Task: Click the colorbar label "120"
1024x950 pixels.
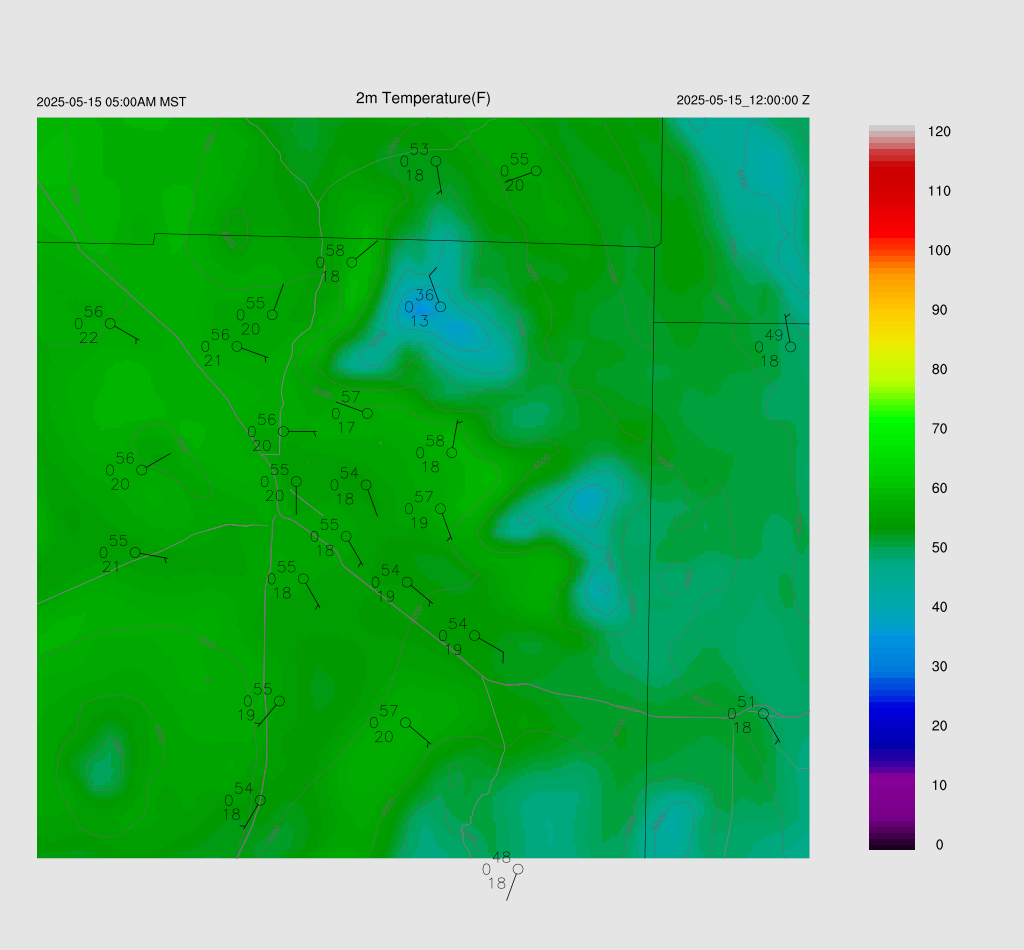Action: [939, 131]
